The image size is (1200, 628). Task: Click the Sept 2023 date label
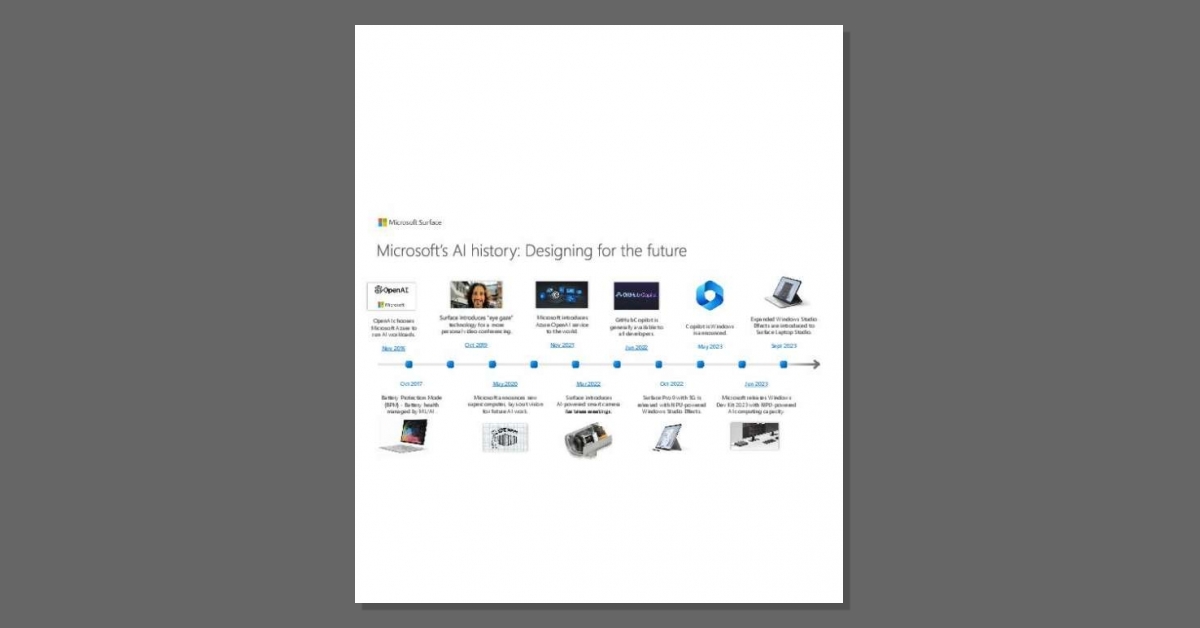pos(784,346)
